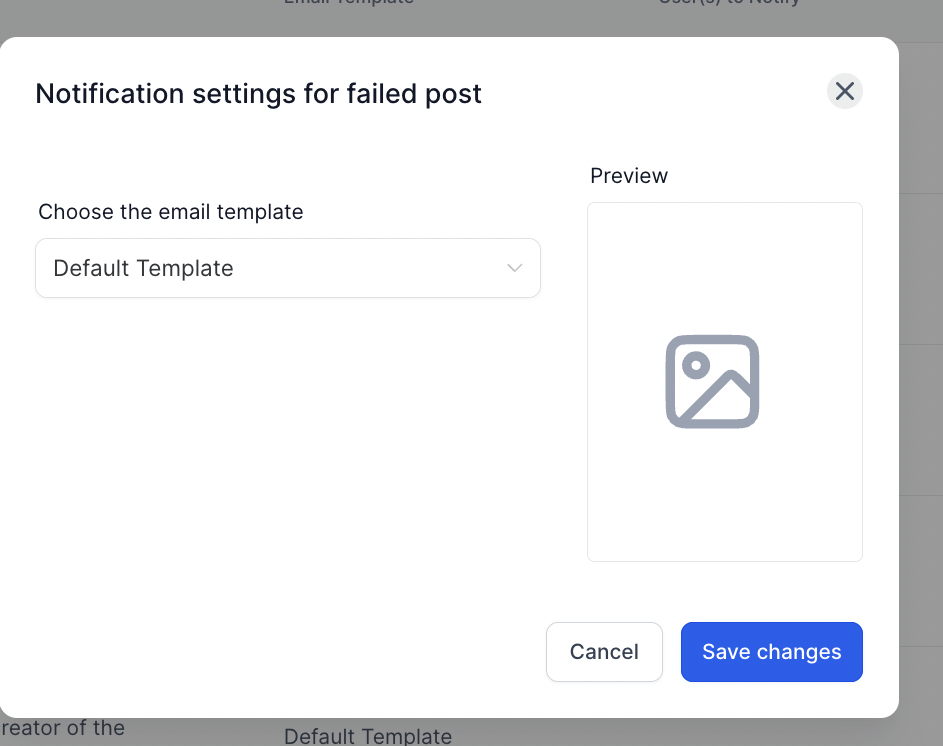Close the failed post notification dialog
The height and width of the screenshot is (746, 943).
[x=844, y=91]
